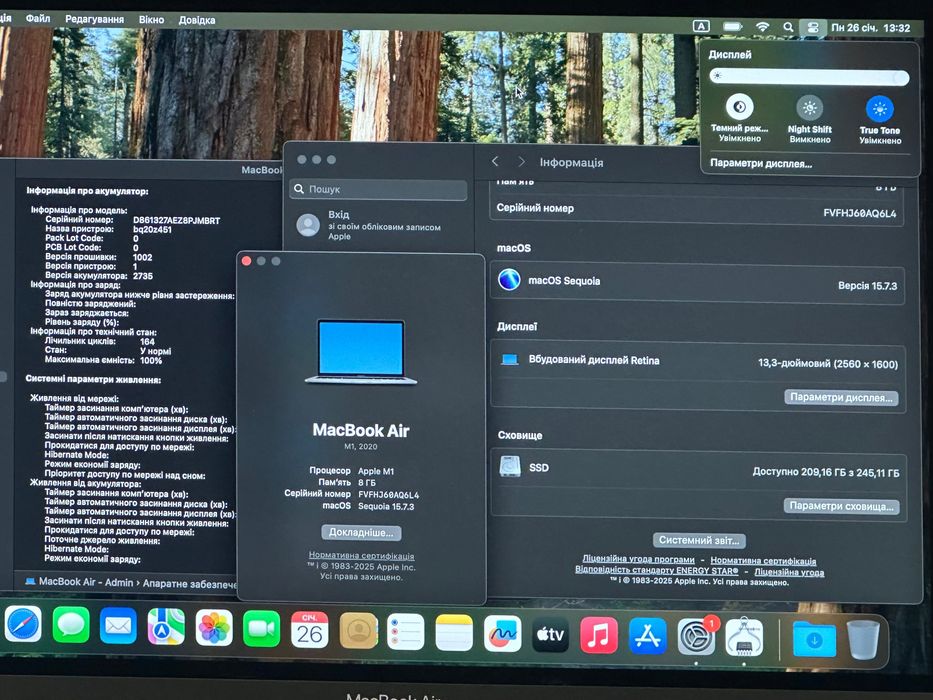Open Messages app in the Dock
The image size is (933, 700).
tap(71, 626)
